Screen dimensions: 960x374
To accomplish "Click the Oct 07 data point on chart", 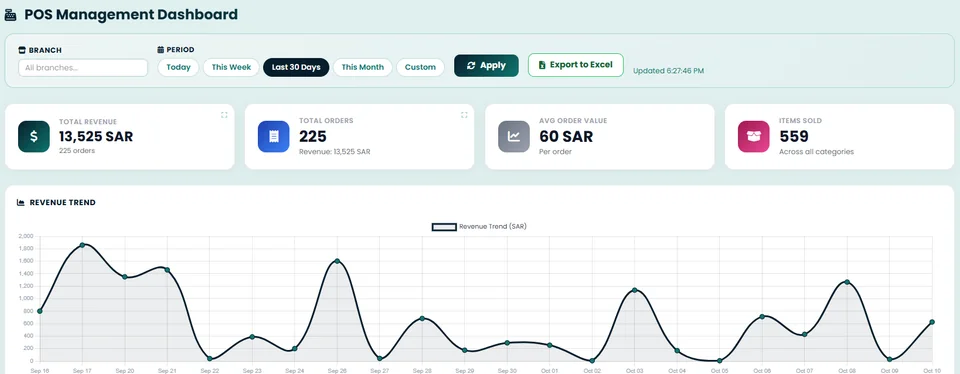I will tap(804, 334).
